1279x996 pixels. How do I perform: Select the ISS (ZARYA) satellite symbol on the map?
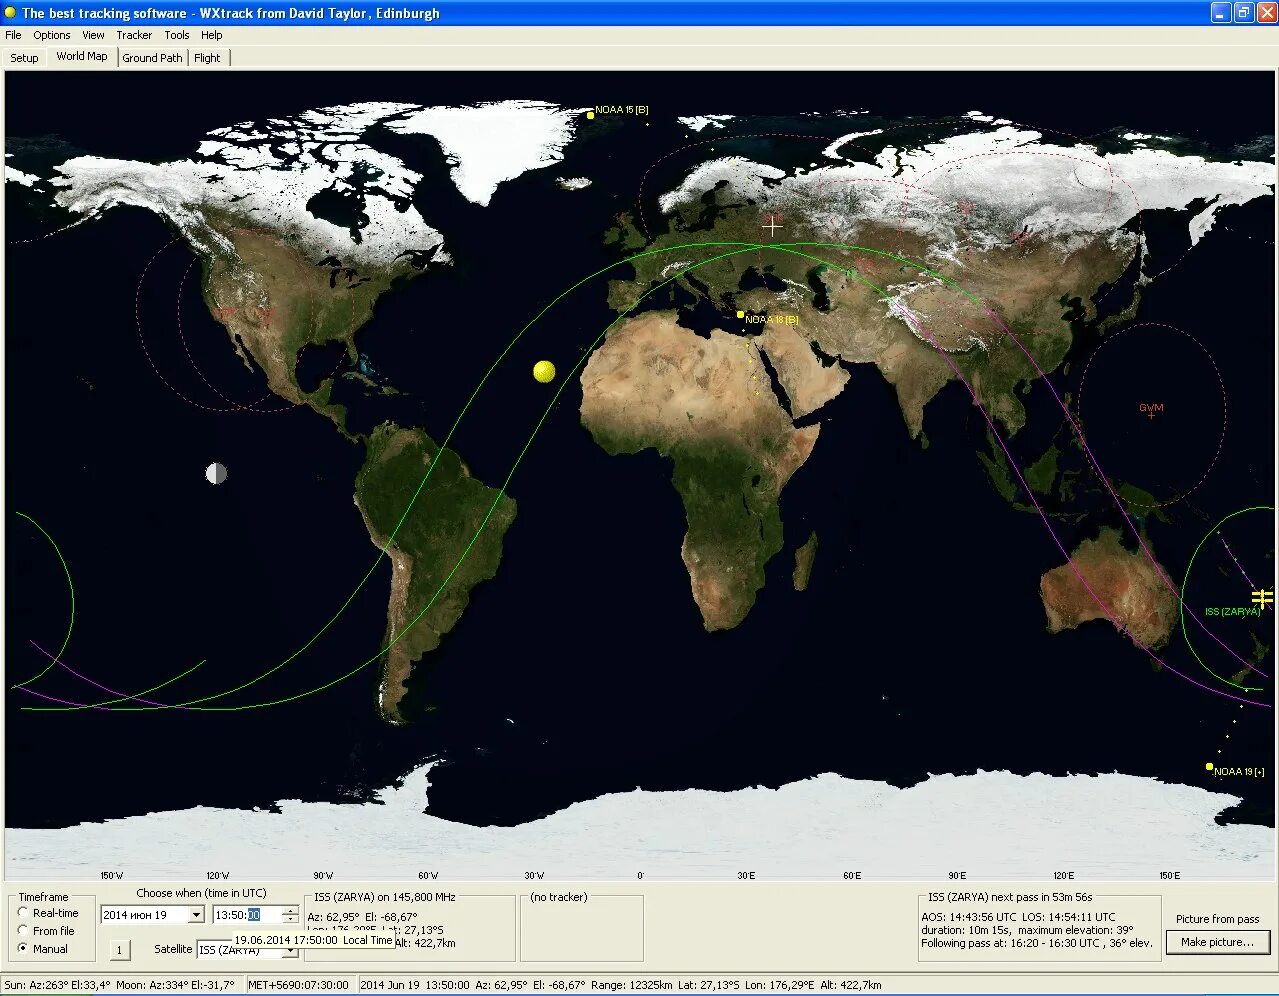tap(1262, 596)
